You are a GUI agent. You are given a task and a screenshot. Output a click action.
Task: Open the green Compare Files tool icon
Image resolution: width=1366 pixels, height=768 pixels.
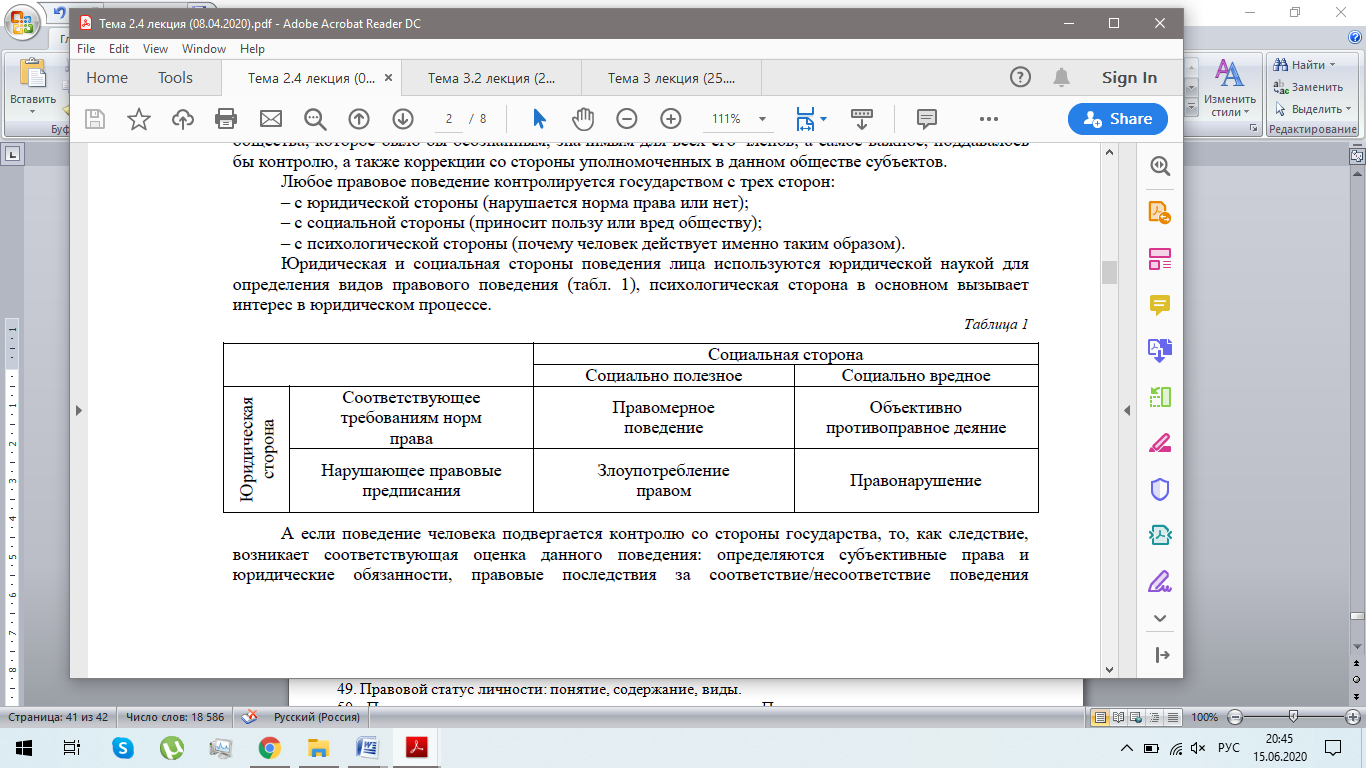(1160, 397)
